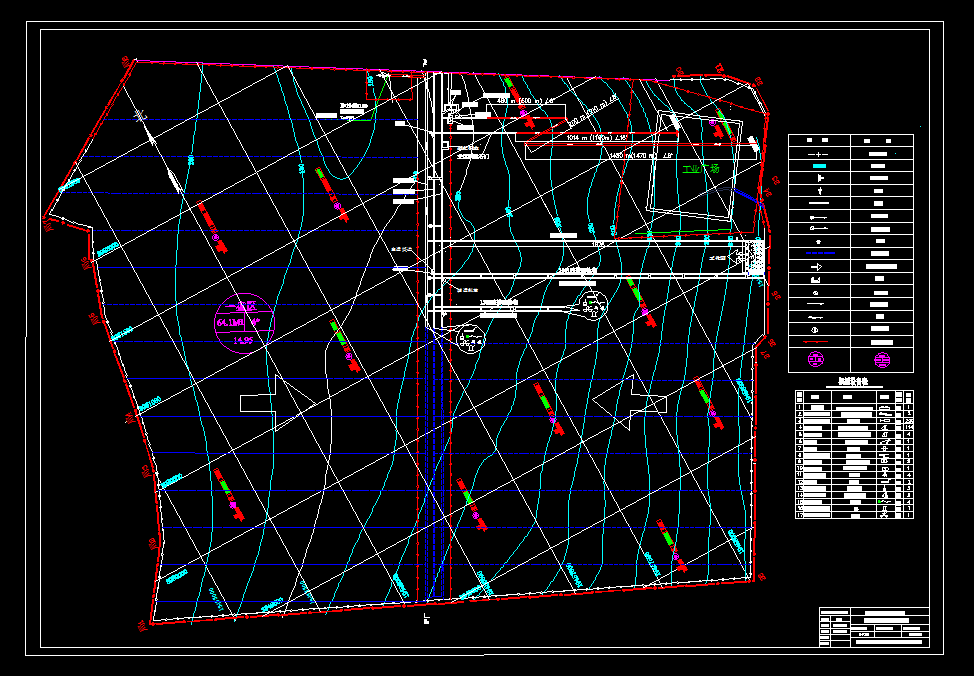
Task: Select the value 14.95 inside the magenta circle
Action: point(243,340)
